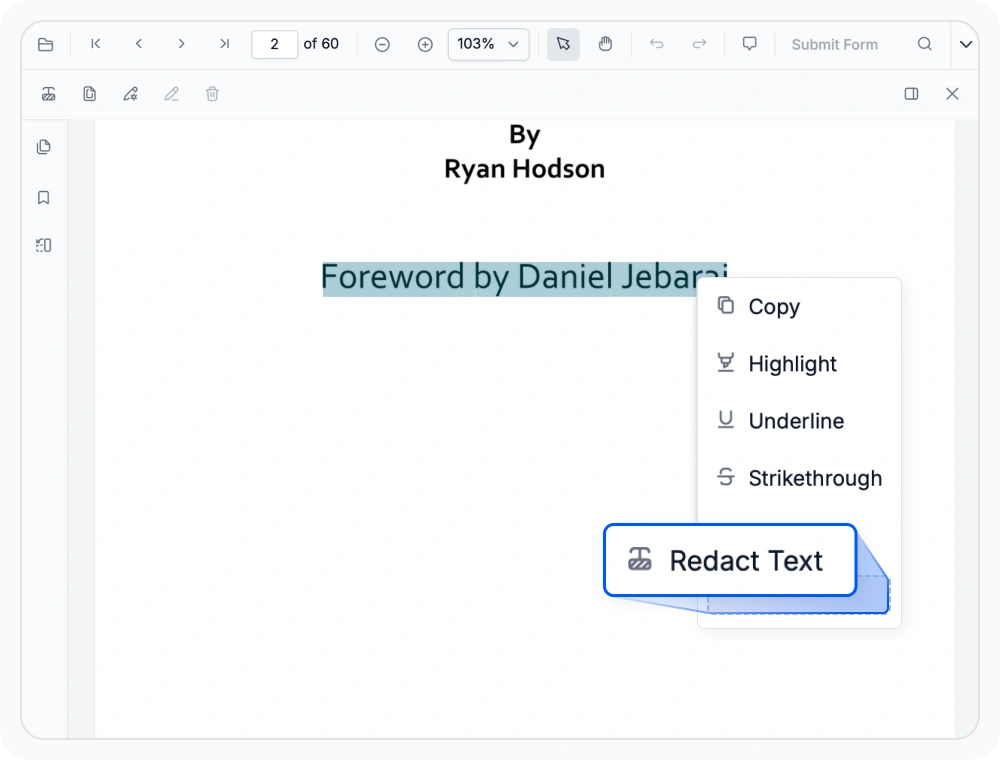The width and height of the screenshot is (1000, 760).
Task: Click Redact Text in the context menu
Action: click(x=730, y=560)
